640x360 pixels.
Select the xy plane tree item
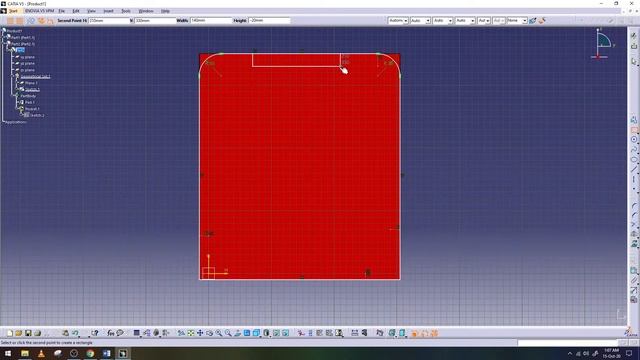pyautogui.click(x=27, y=57)
